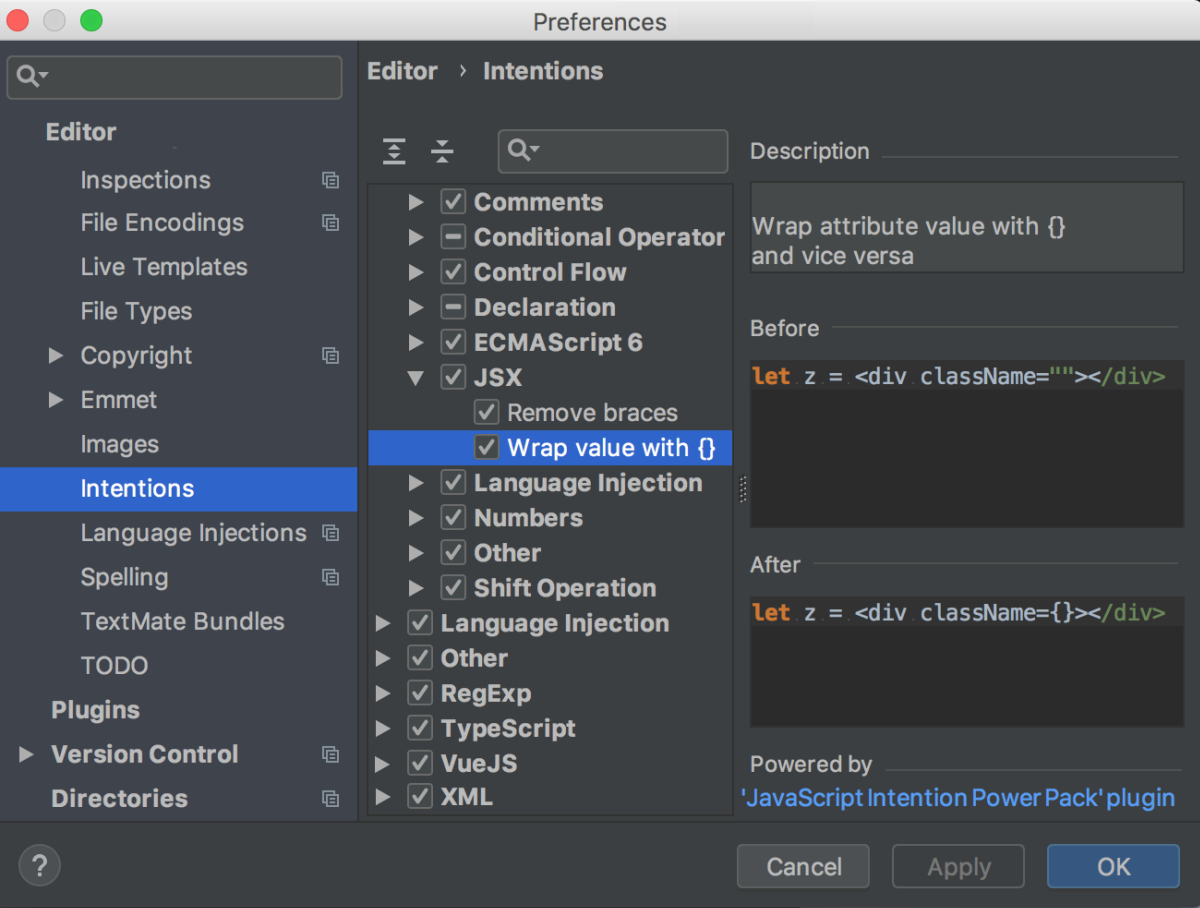Image resolution: width=1200 pixels, height=908 pixels.
Task: Click the project-level icon next to Copyright
Action: (x=330, y=356)
